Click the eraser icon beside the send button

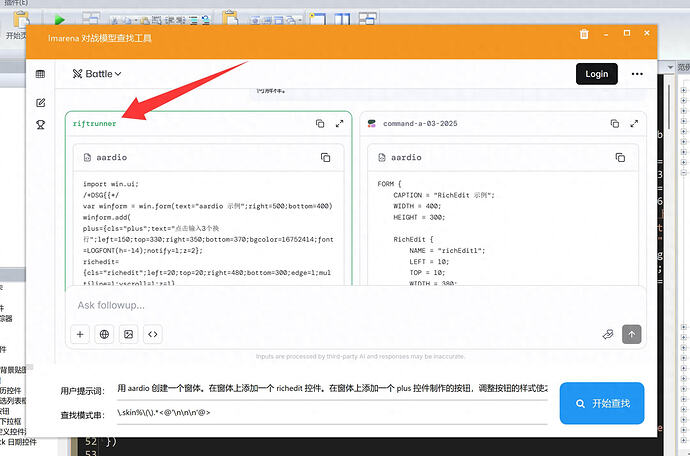pyautogui.click(x=608, y=335)
